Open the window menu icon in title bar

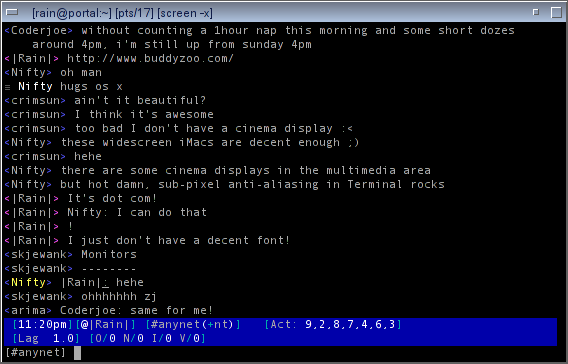pyautogui.click(x=12, y=13)
